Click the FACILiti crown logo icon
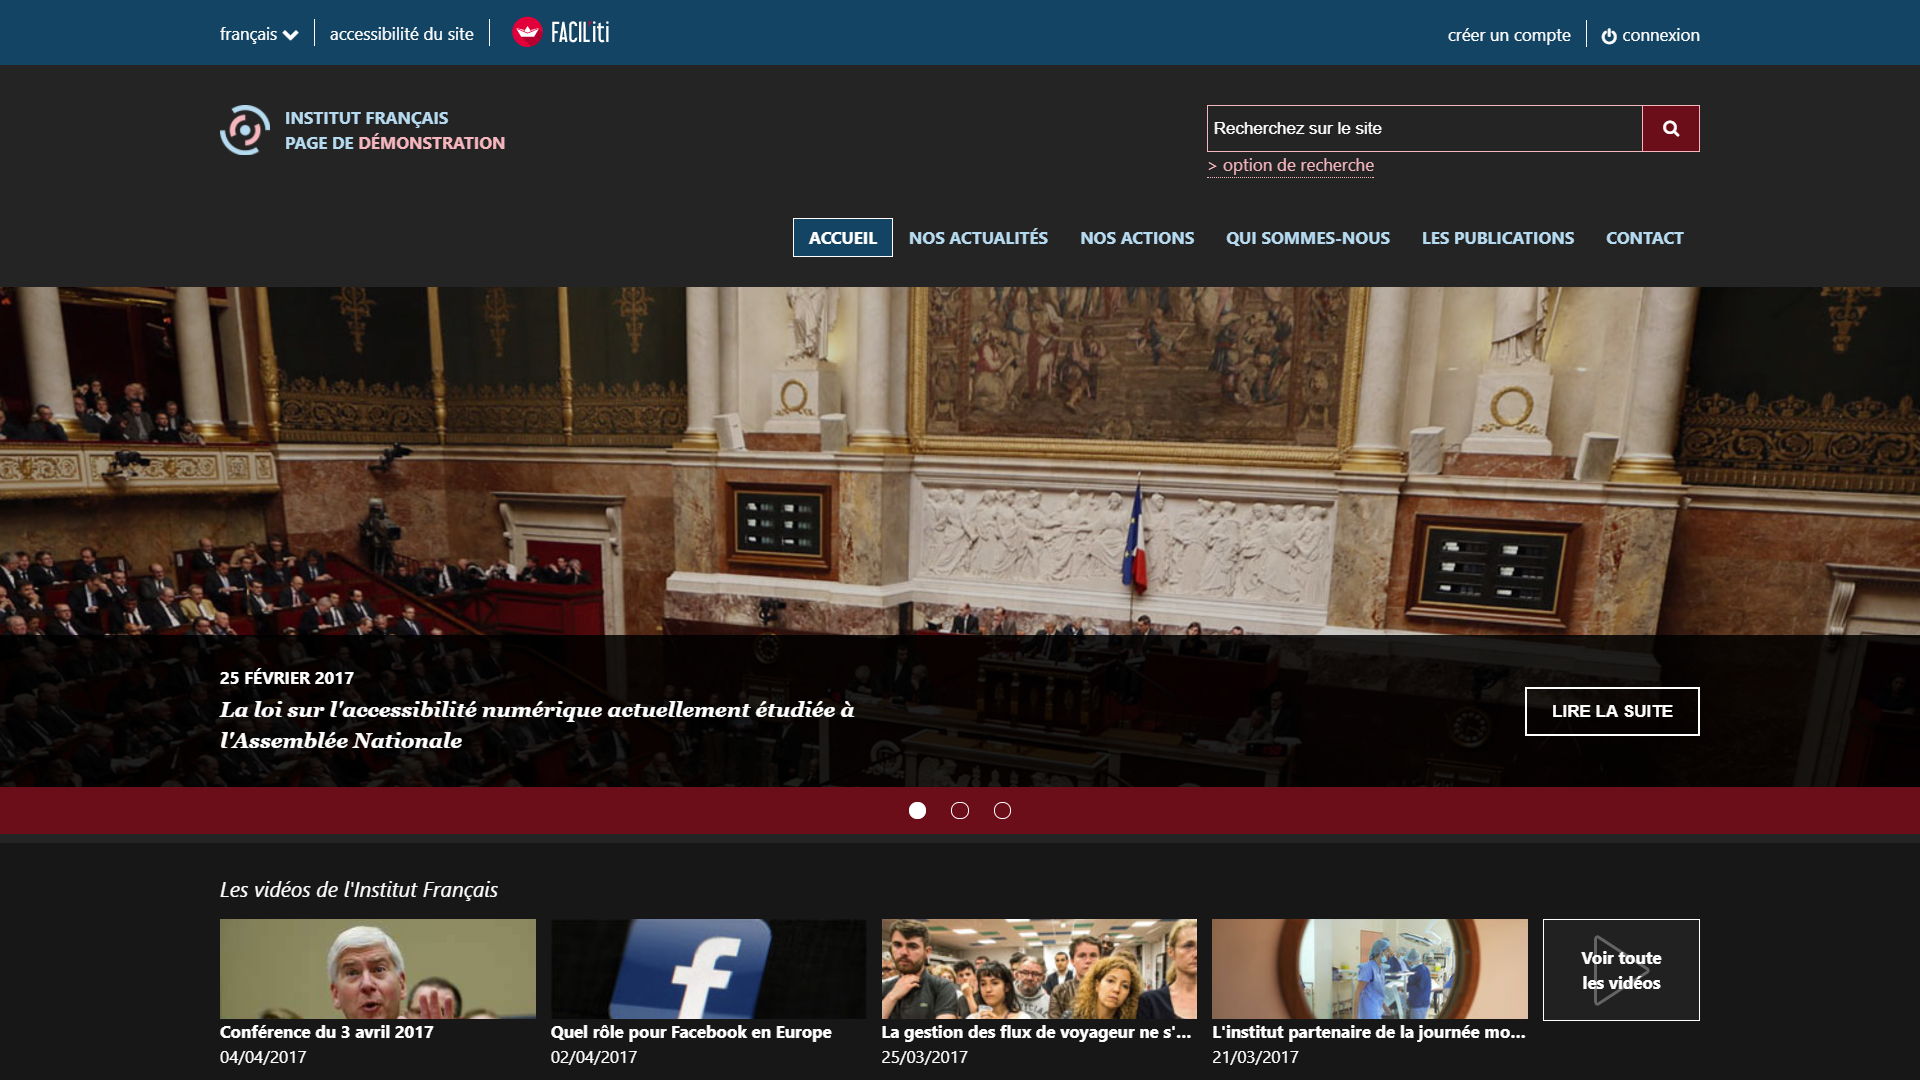 click(527, 33)
